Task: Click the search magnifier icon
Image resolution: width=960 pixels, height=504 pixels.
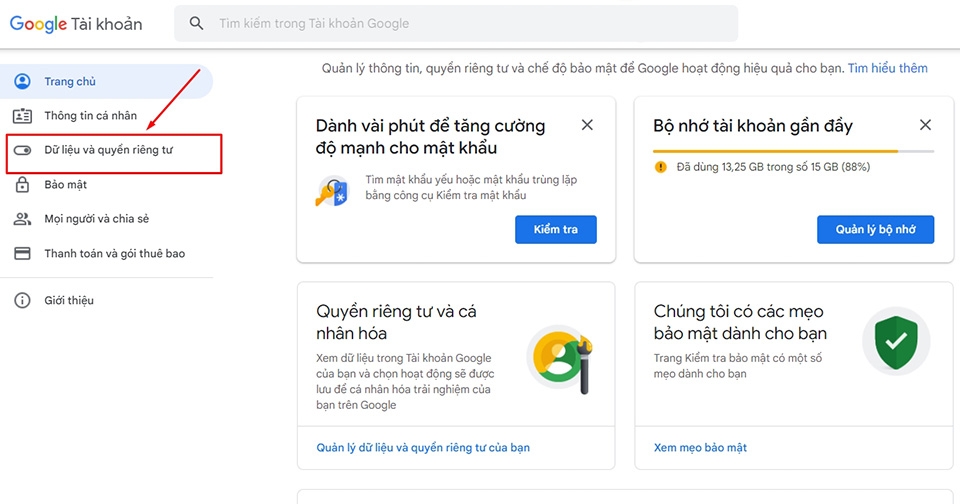Action: point(196,23)
